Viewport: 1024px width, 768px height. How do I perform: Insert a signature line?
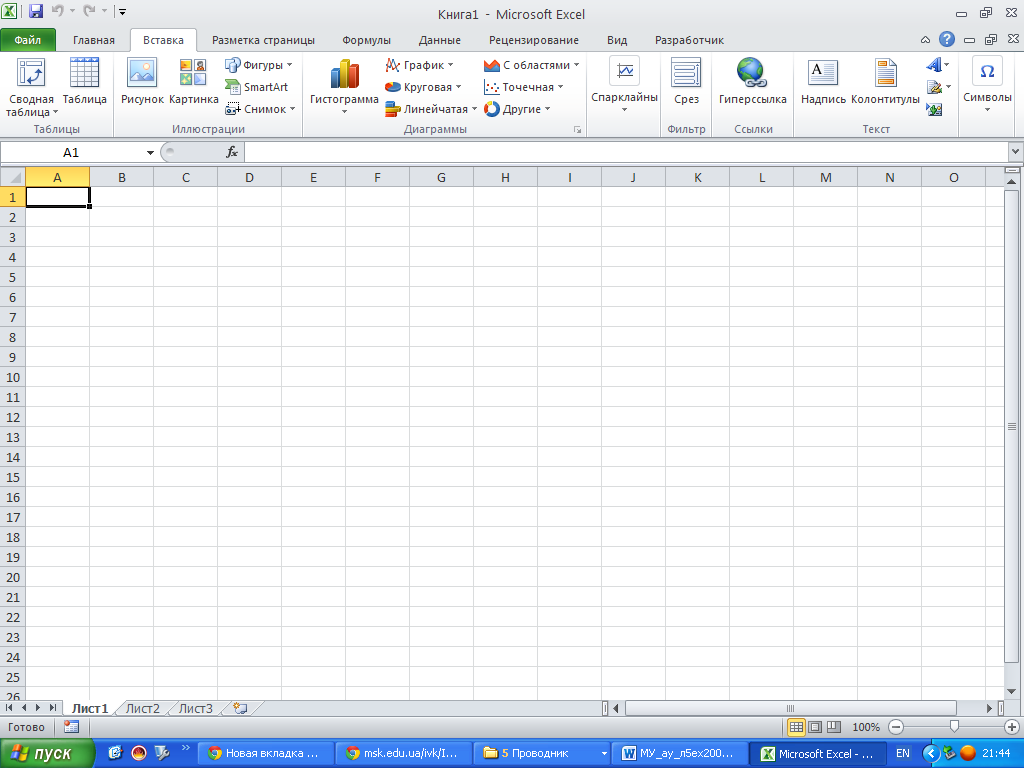click(x=938, y=87)
